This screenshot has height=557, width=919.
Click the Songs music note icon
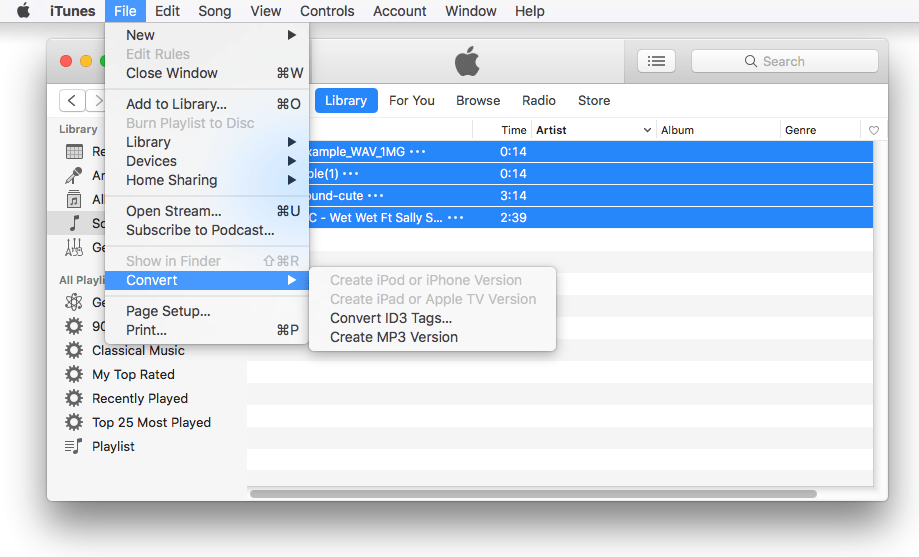click(x=74, y=223)
